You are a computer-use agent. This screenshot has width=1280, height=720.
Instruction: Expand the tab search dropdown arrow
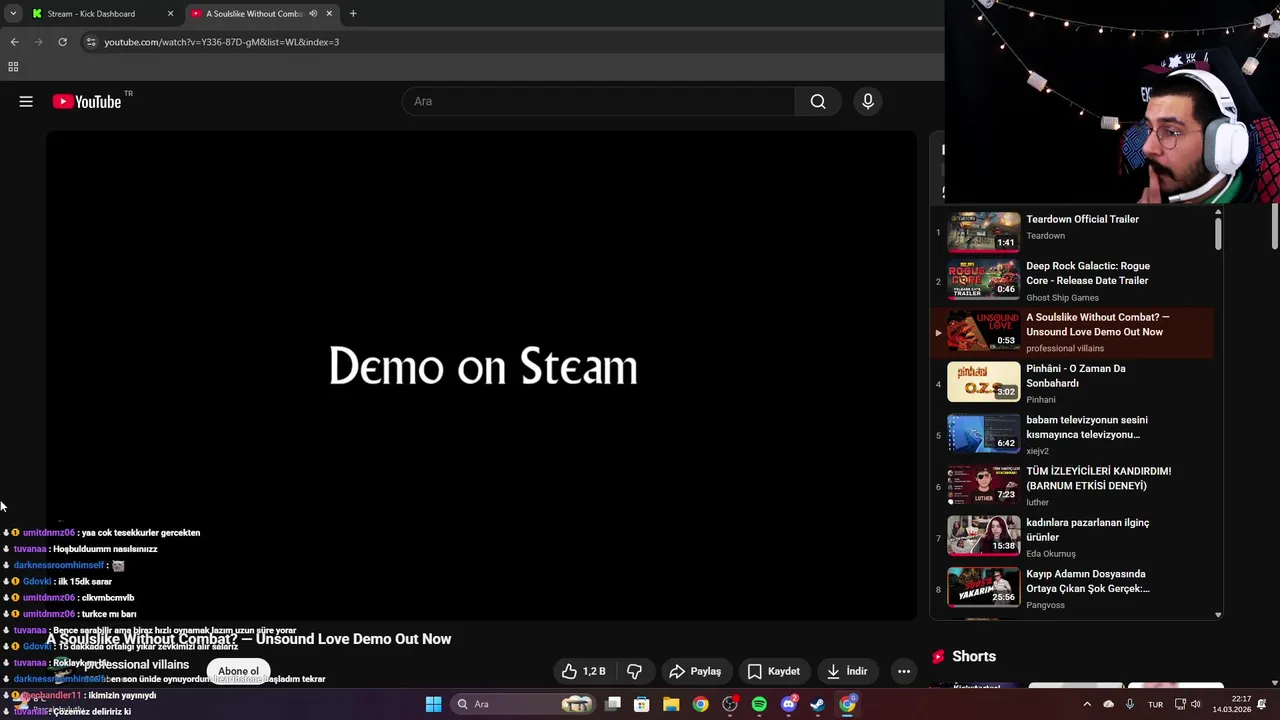pos(13,14)
